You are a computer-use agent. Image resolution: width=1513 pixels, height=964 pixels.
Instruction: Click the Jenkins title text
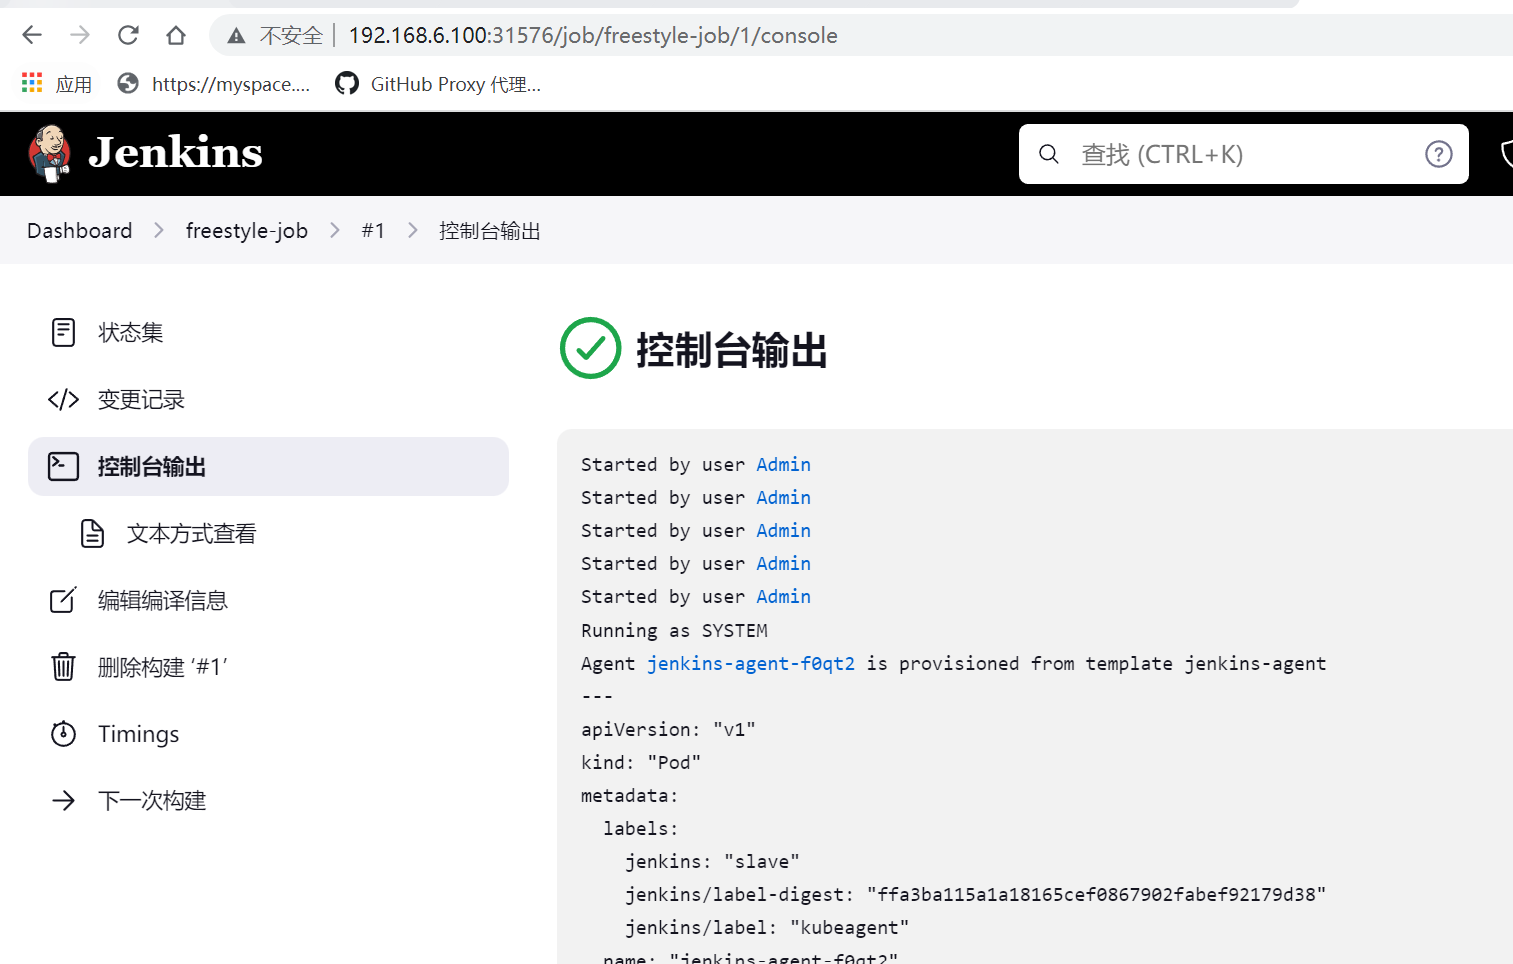click(175, 152)
